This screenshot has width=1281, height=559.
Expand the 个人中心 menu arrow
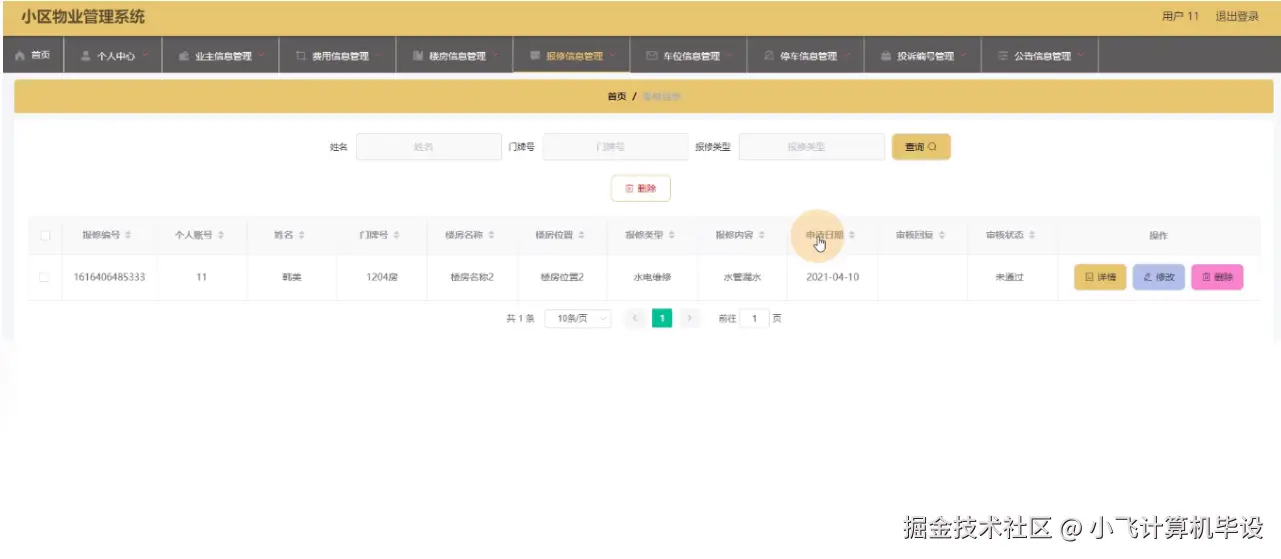click(x=146, y=56)
